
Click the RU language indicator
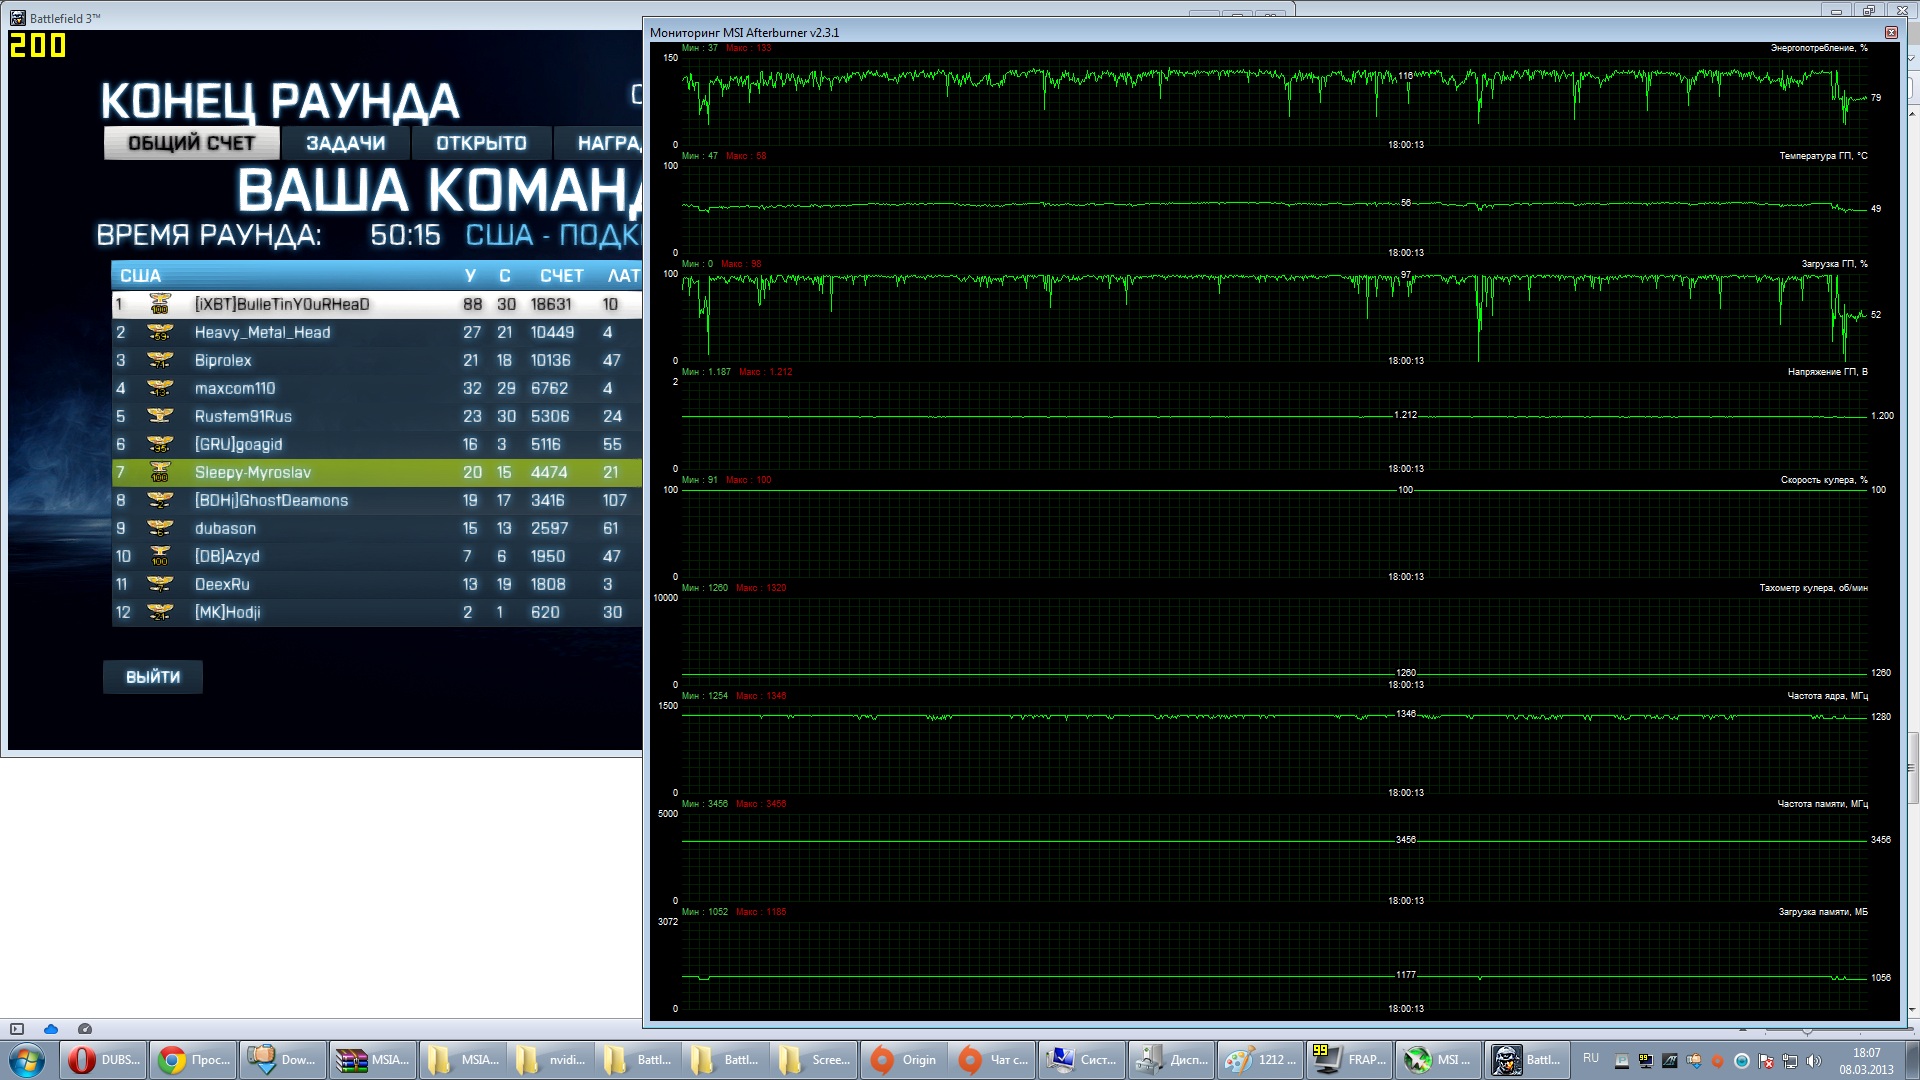tap(1590, 1058)
